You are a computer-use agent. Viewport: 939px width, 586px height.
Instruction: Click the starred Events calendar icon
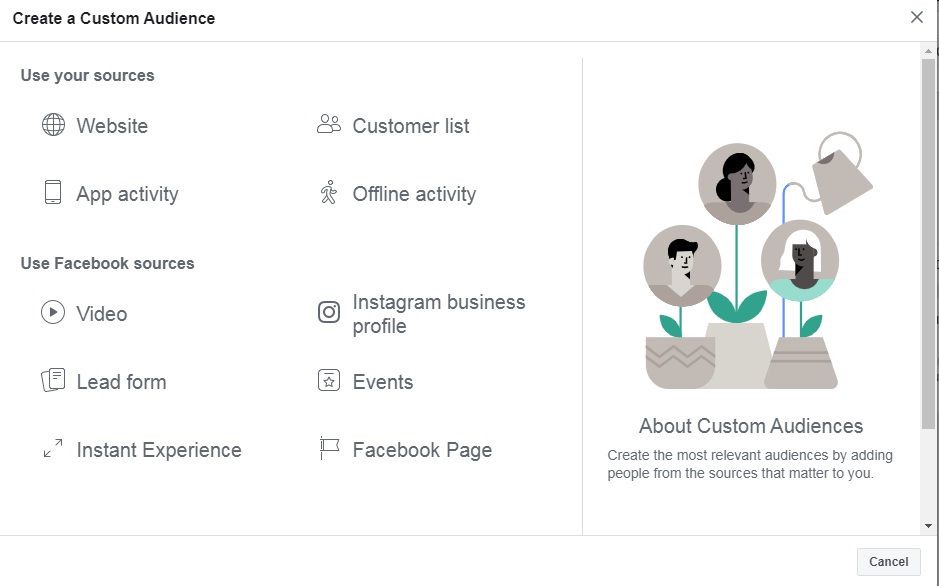coord(329,381)
